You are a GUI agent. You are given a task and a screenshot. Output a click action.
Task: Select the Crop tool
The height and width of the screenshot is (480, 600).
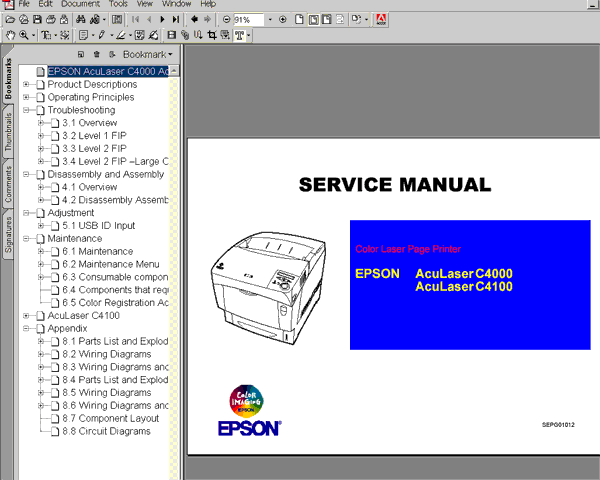212,36
